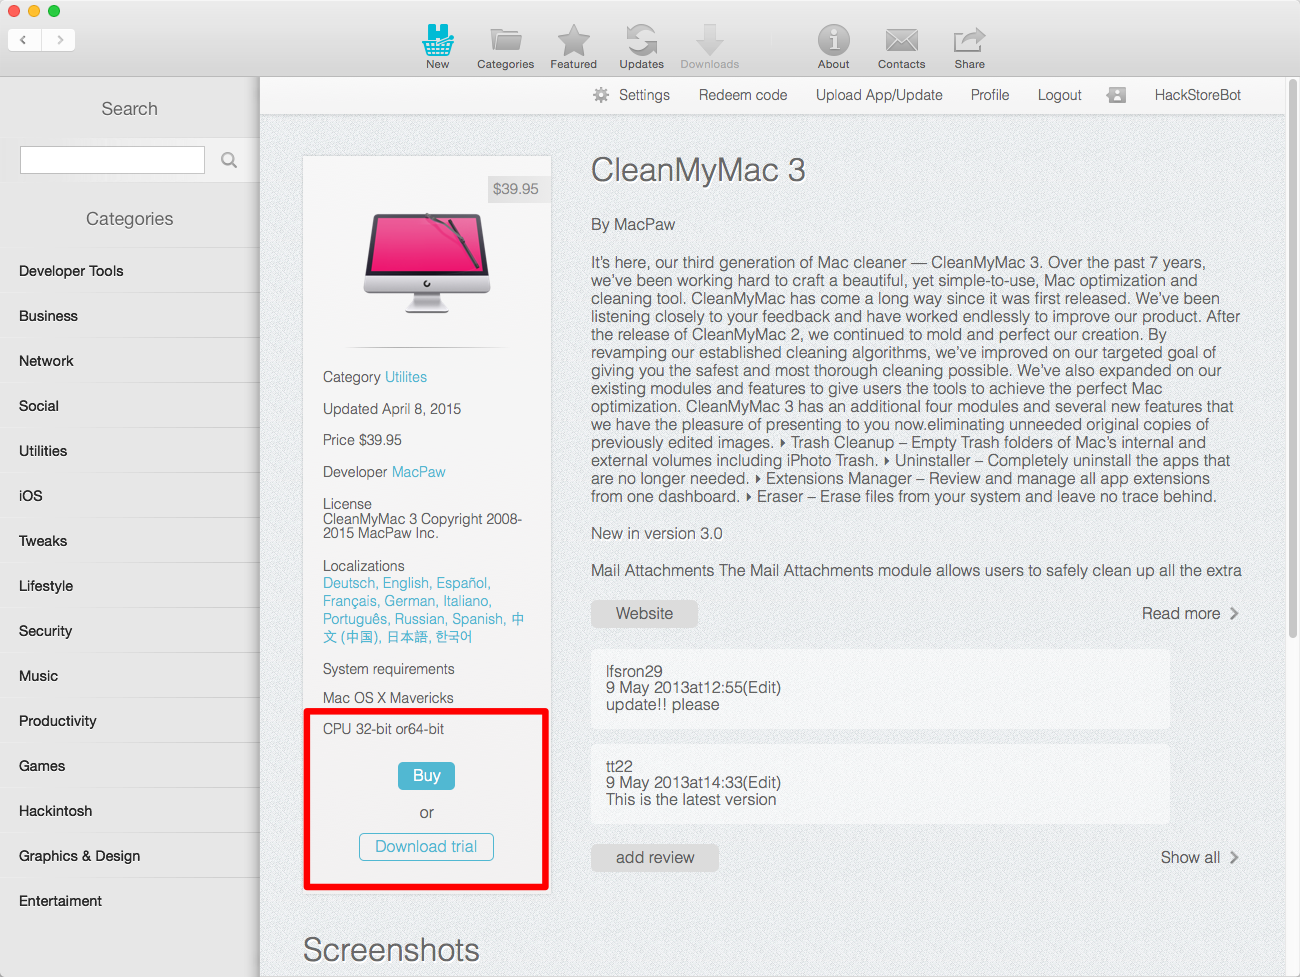
Task: Click 'New in version 3.0' text
Action: (x=657, y=534)
